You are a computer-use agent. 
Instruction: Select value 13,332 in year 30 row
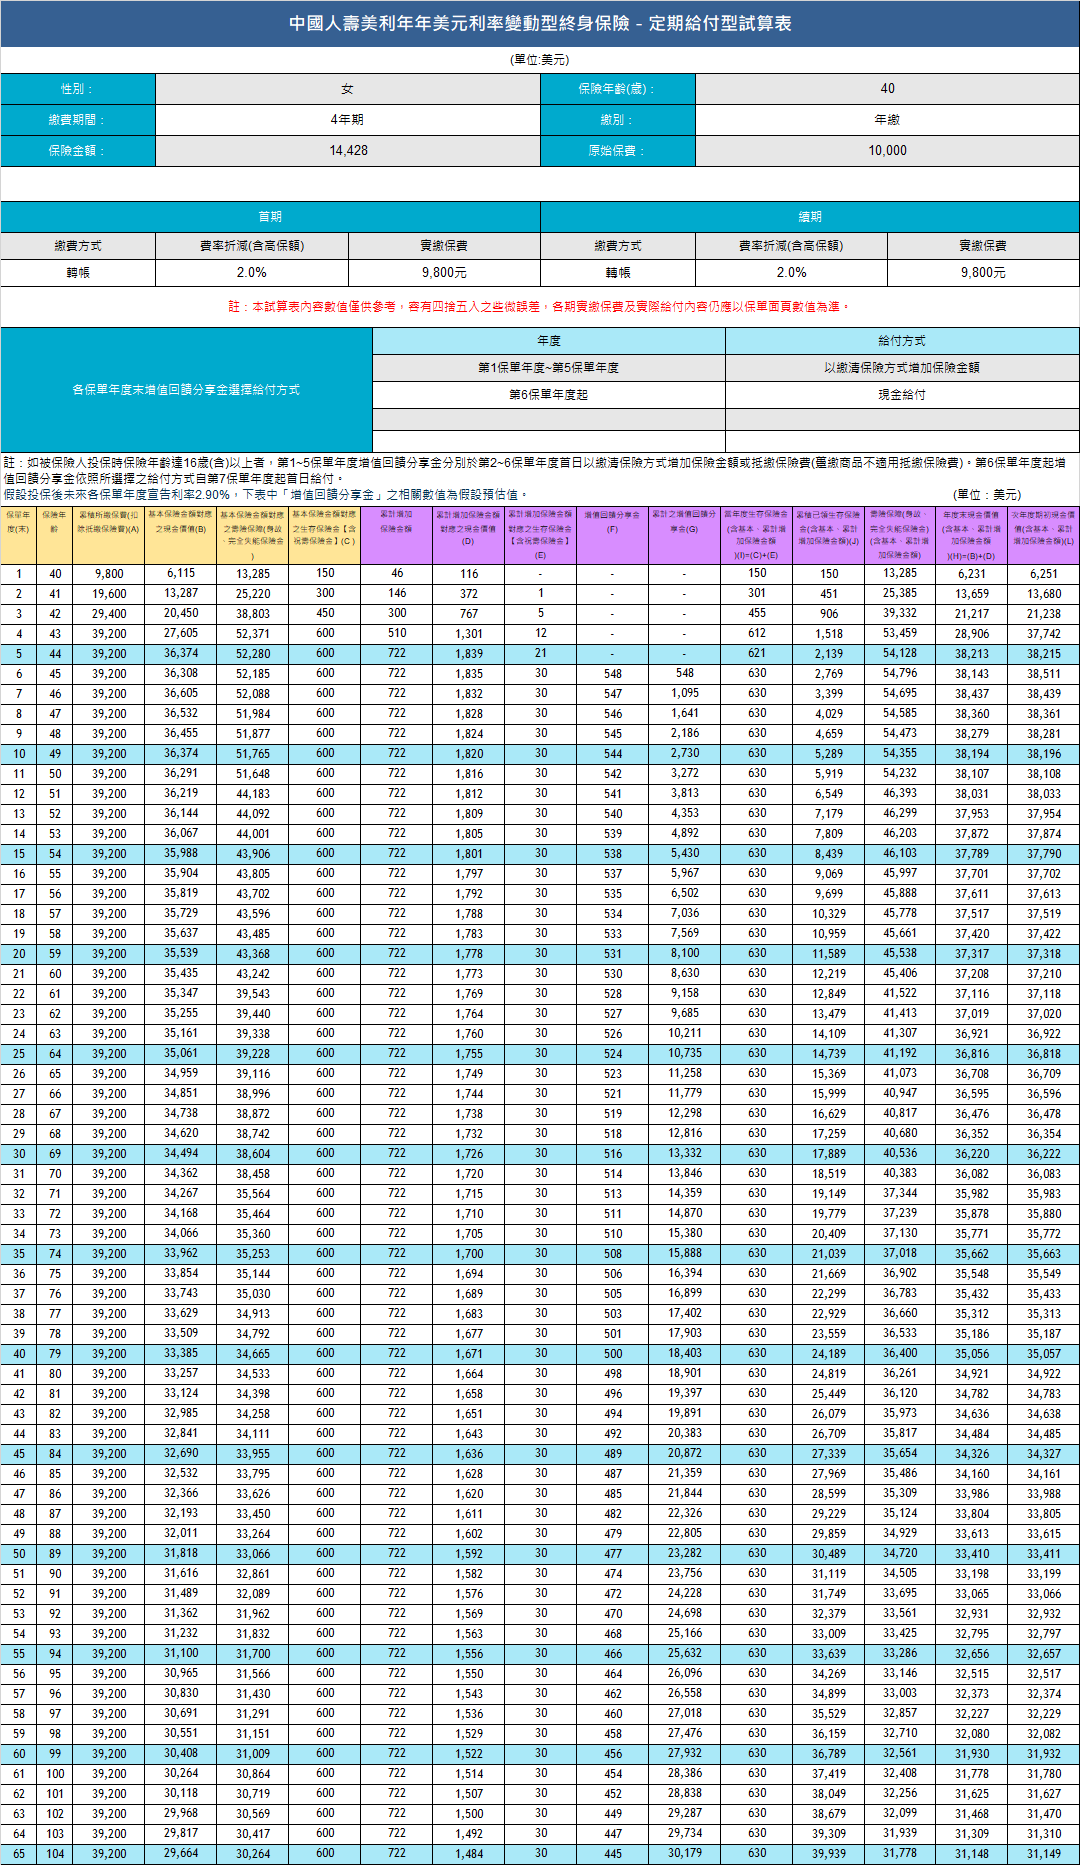(x=685, y=1154)
